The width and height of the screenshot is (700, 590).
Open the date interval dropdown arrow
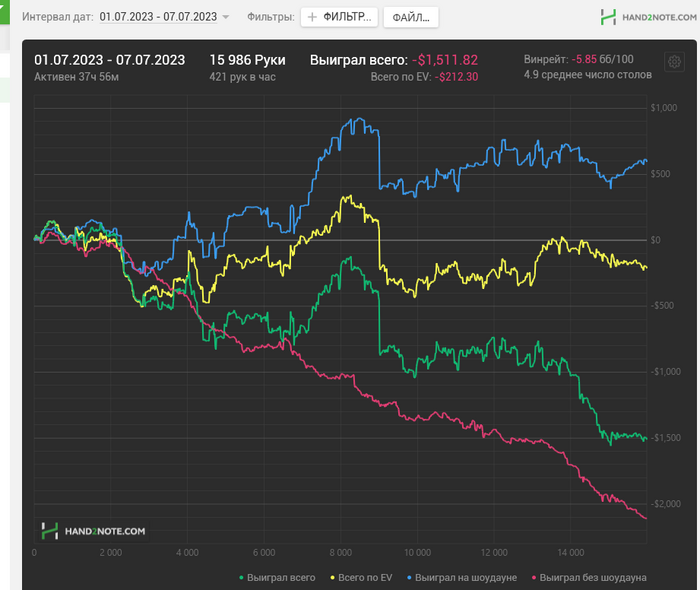pos(225,17)
